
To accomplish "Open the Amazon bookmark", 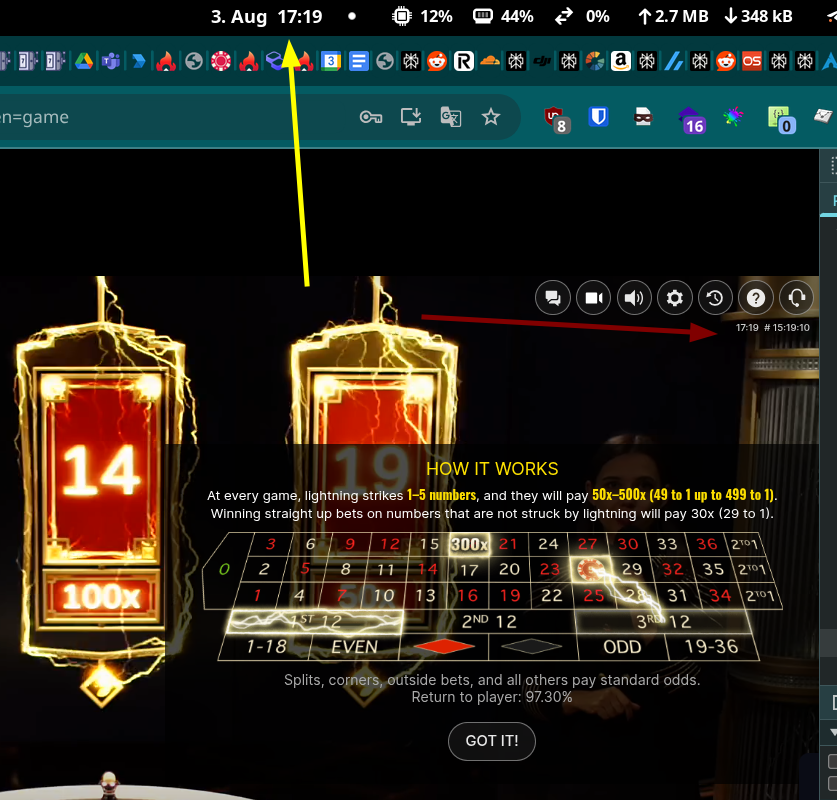I will point(620,61).
